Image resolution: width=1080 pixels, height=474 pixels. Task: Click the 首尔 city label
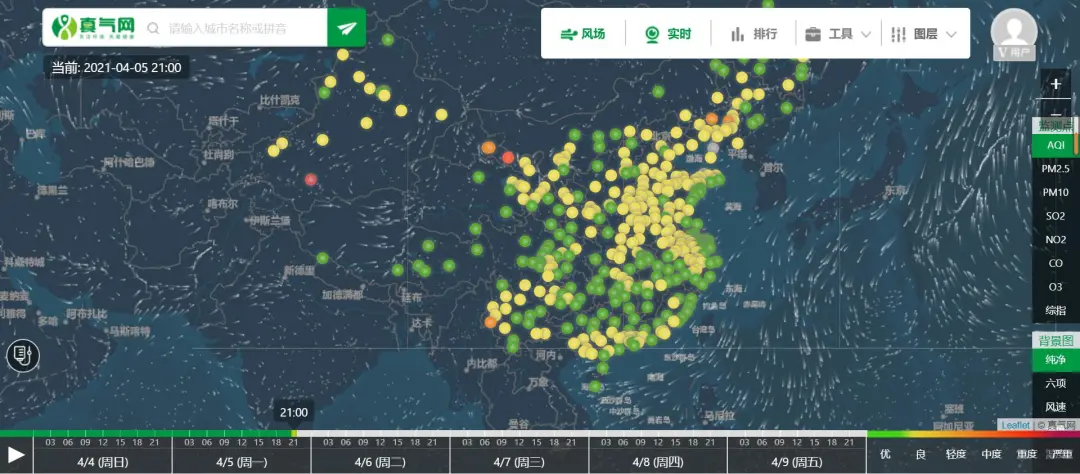773,167
